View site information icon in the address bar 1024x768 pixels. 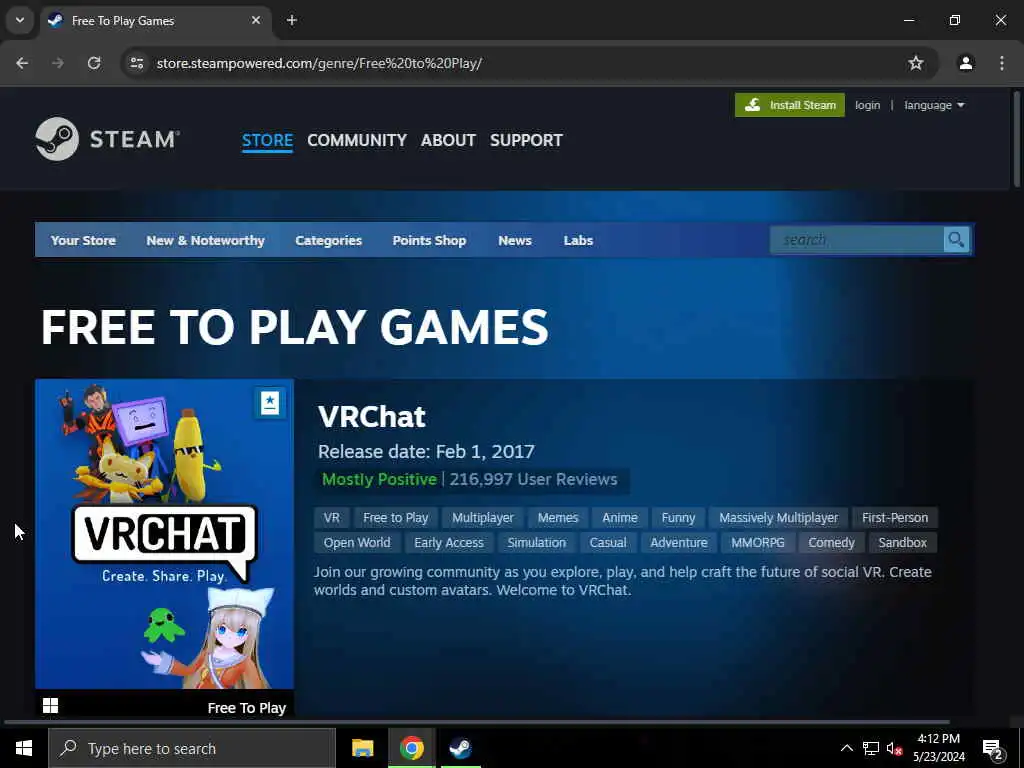[136, 63]
